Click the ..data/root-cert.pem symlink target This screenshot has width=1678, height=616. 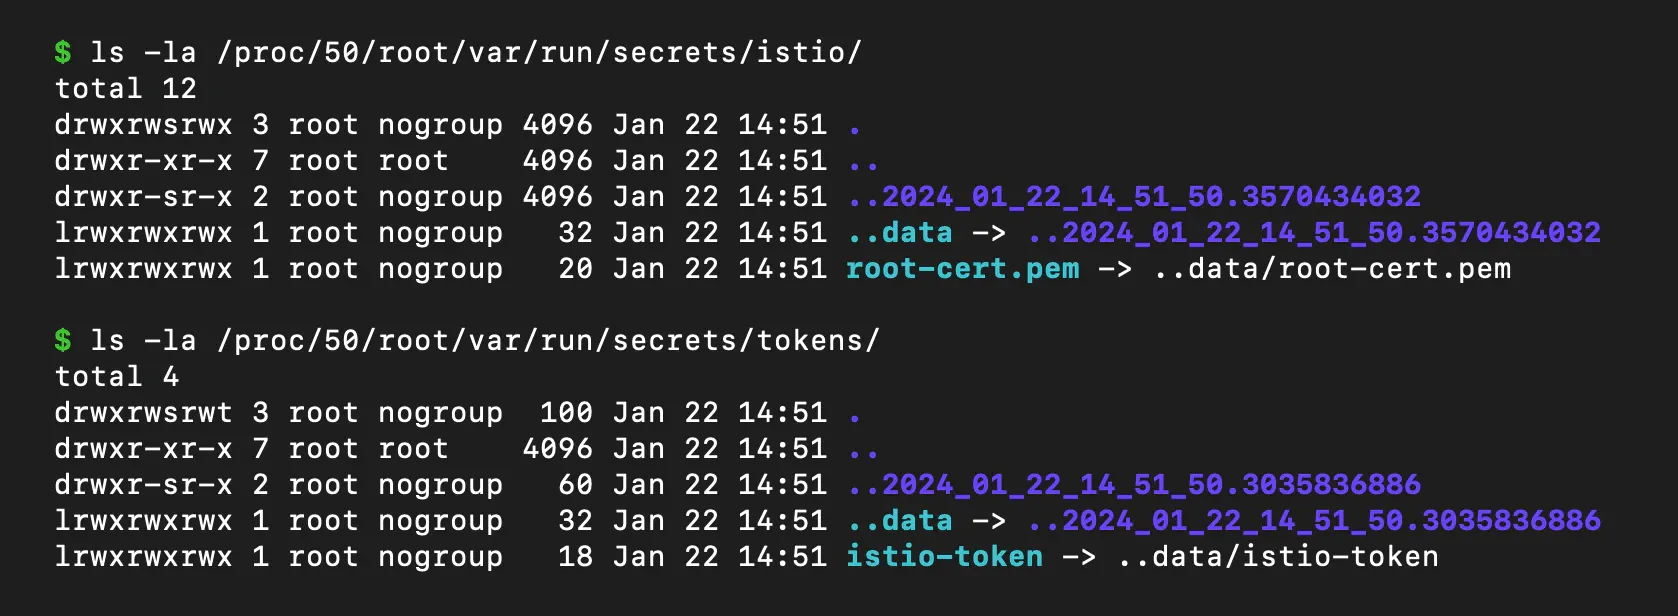tap(1332, 269)
